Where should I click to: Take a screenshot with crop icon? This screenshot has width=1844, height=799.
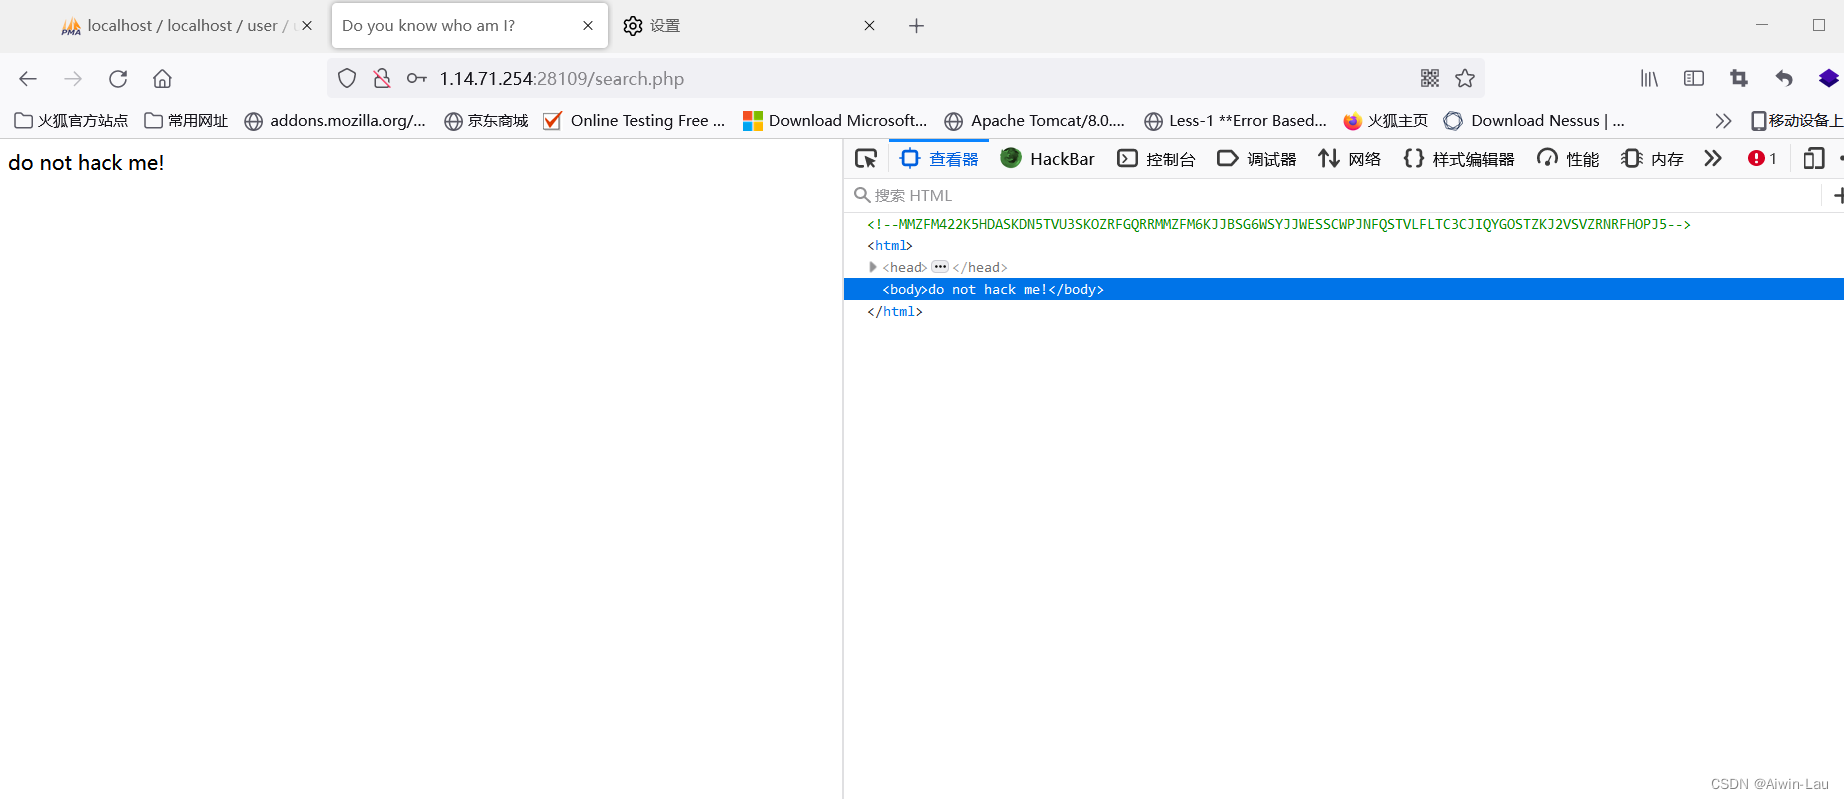coord(1739,78)
